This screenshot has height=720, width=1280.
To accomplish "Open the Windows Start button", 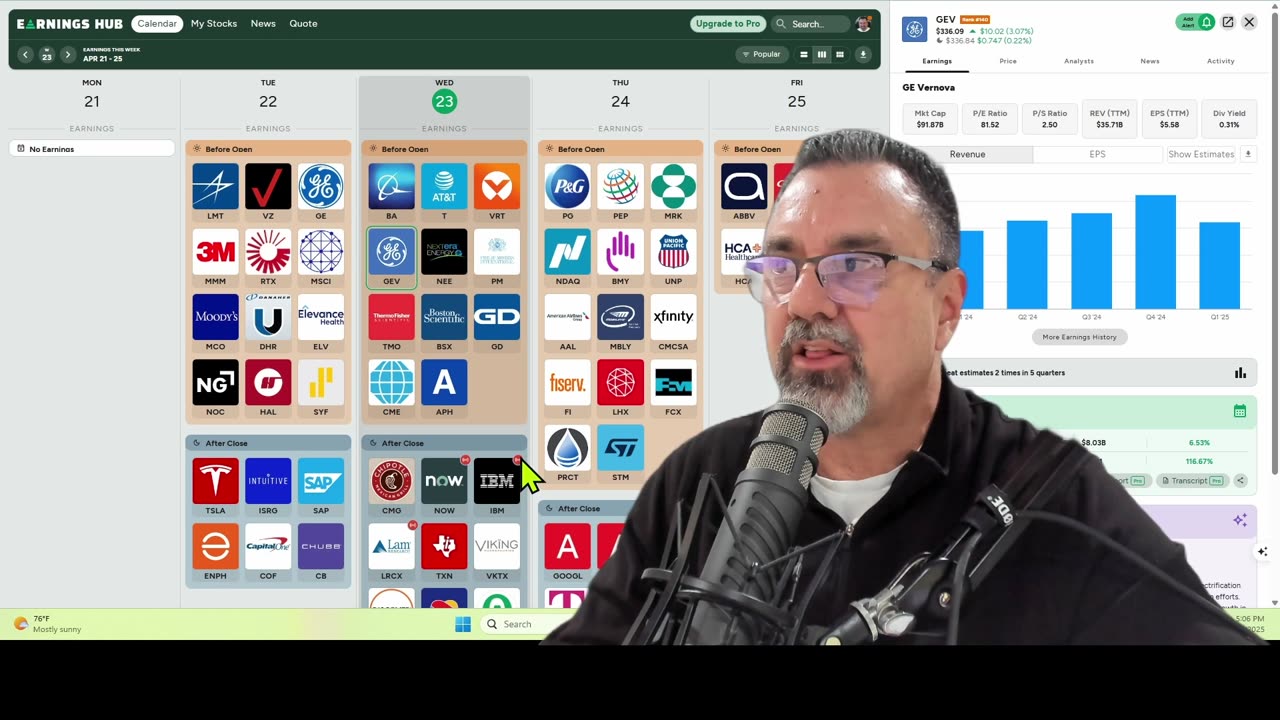I will [463, 624].
